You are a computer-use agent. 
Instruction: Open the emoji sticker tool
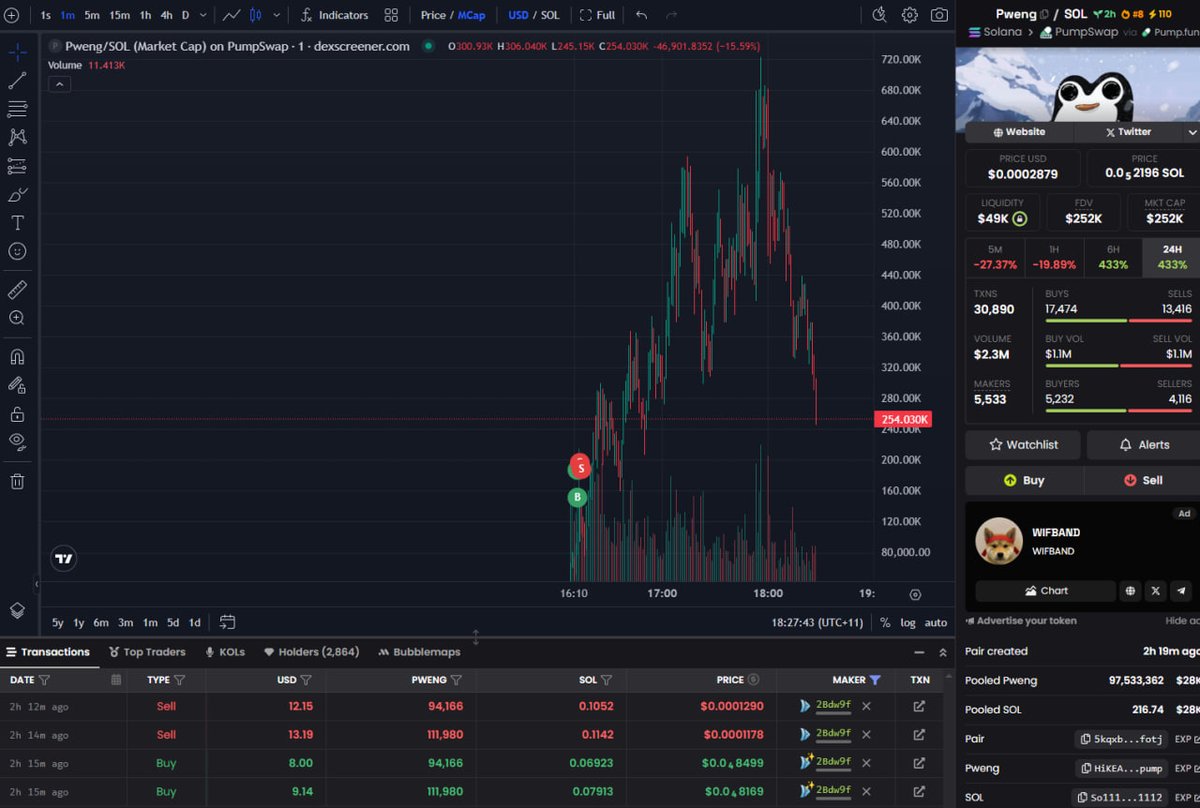(16, 251)
